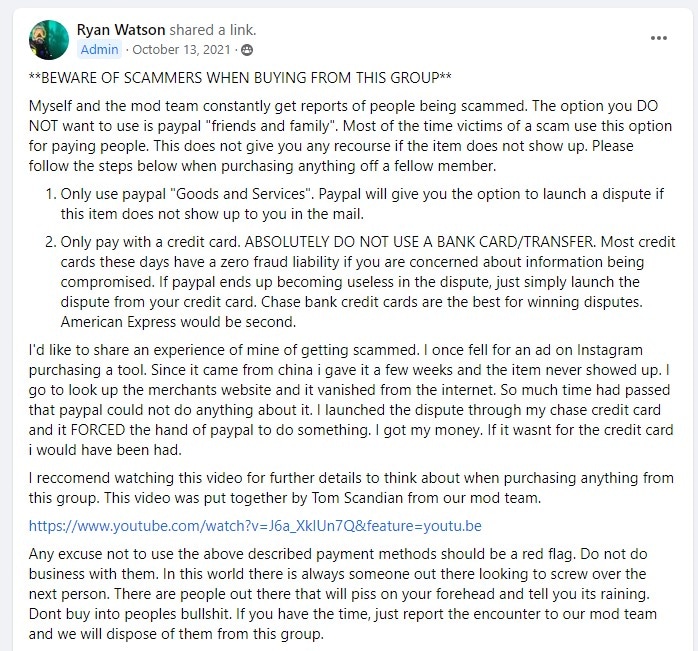This screenshot has height=651, width=698.
Task: Click the BEWARE OF SCAMMERS headline text
Action: click(240, 78)
